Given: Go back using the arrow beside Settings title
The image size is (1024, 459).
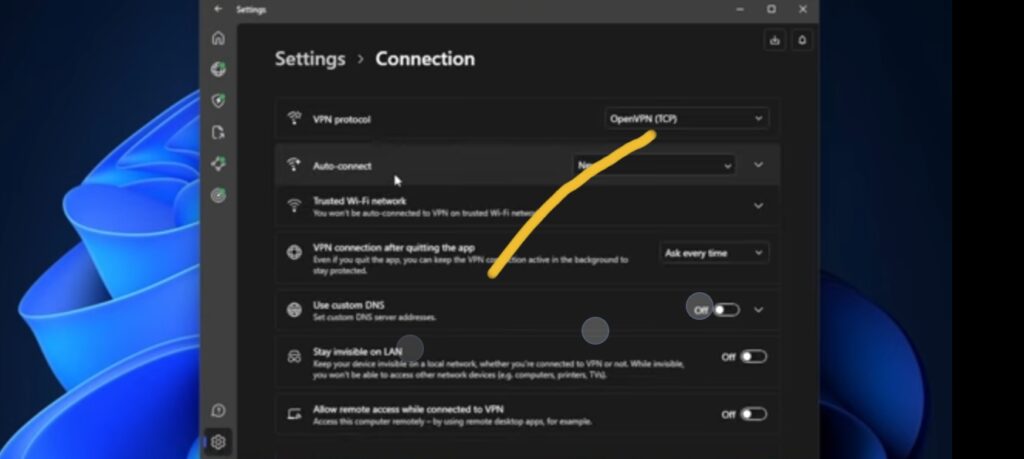Looking at the screenshot, I should pos(218,9).
